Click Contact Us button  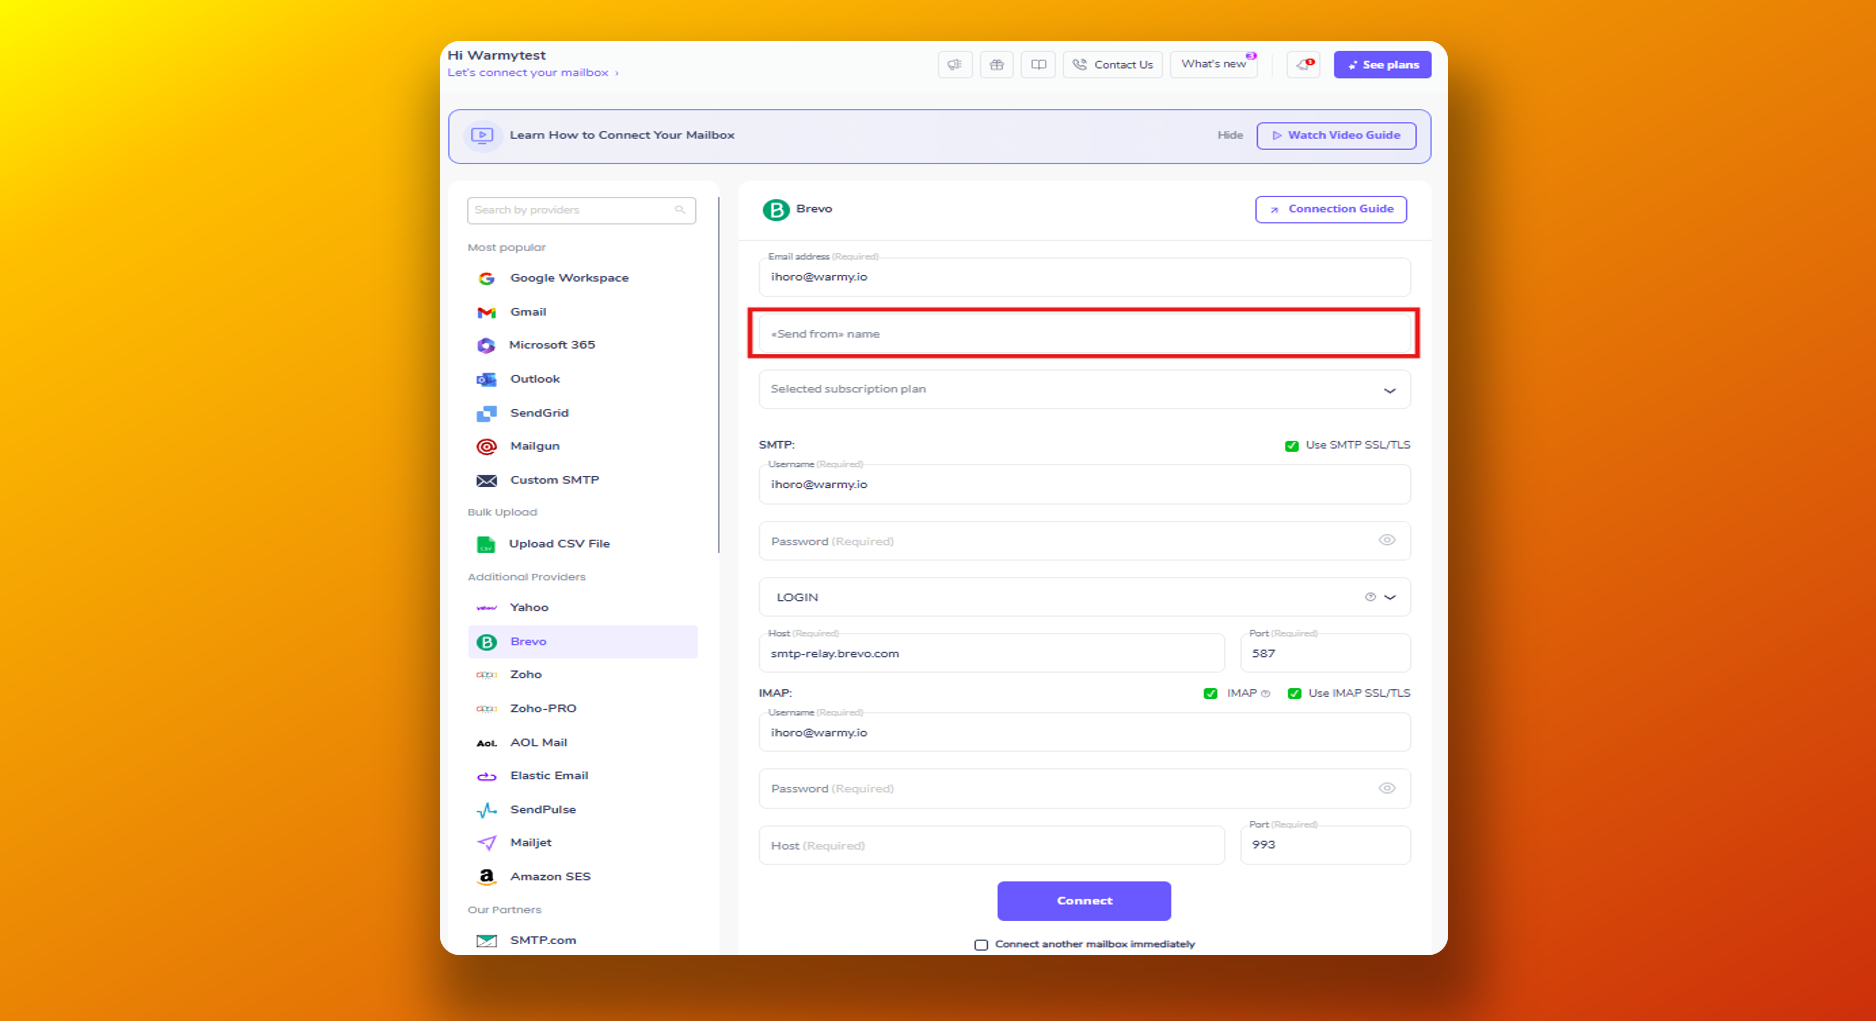click(1113, 65)
